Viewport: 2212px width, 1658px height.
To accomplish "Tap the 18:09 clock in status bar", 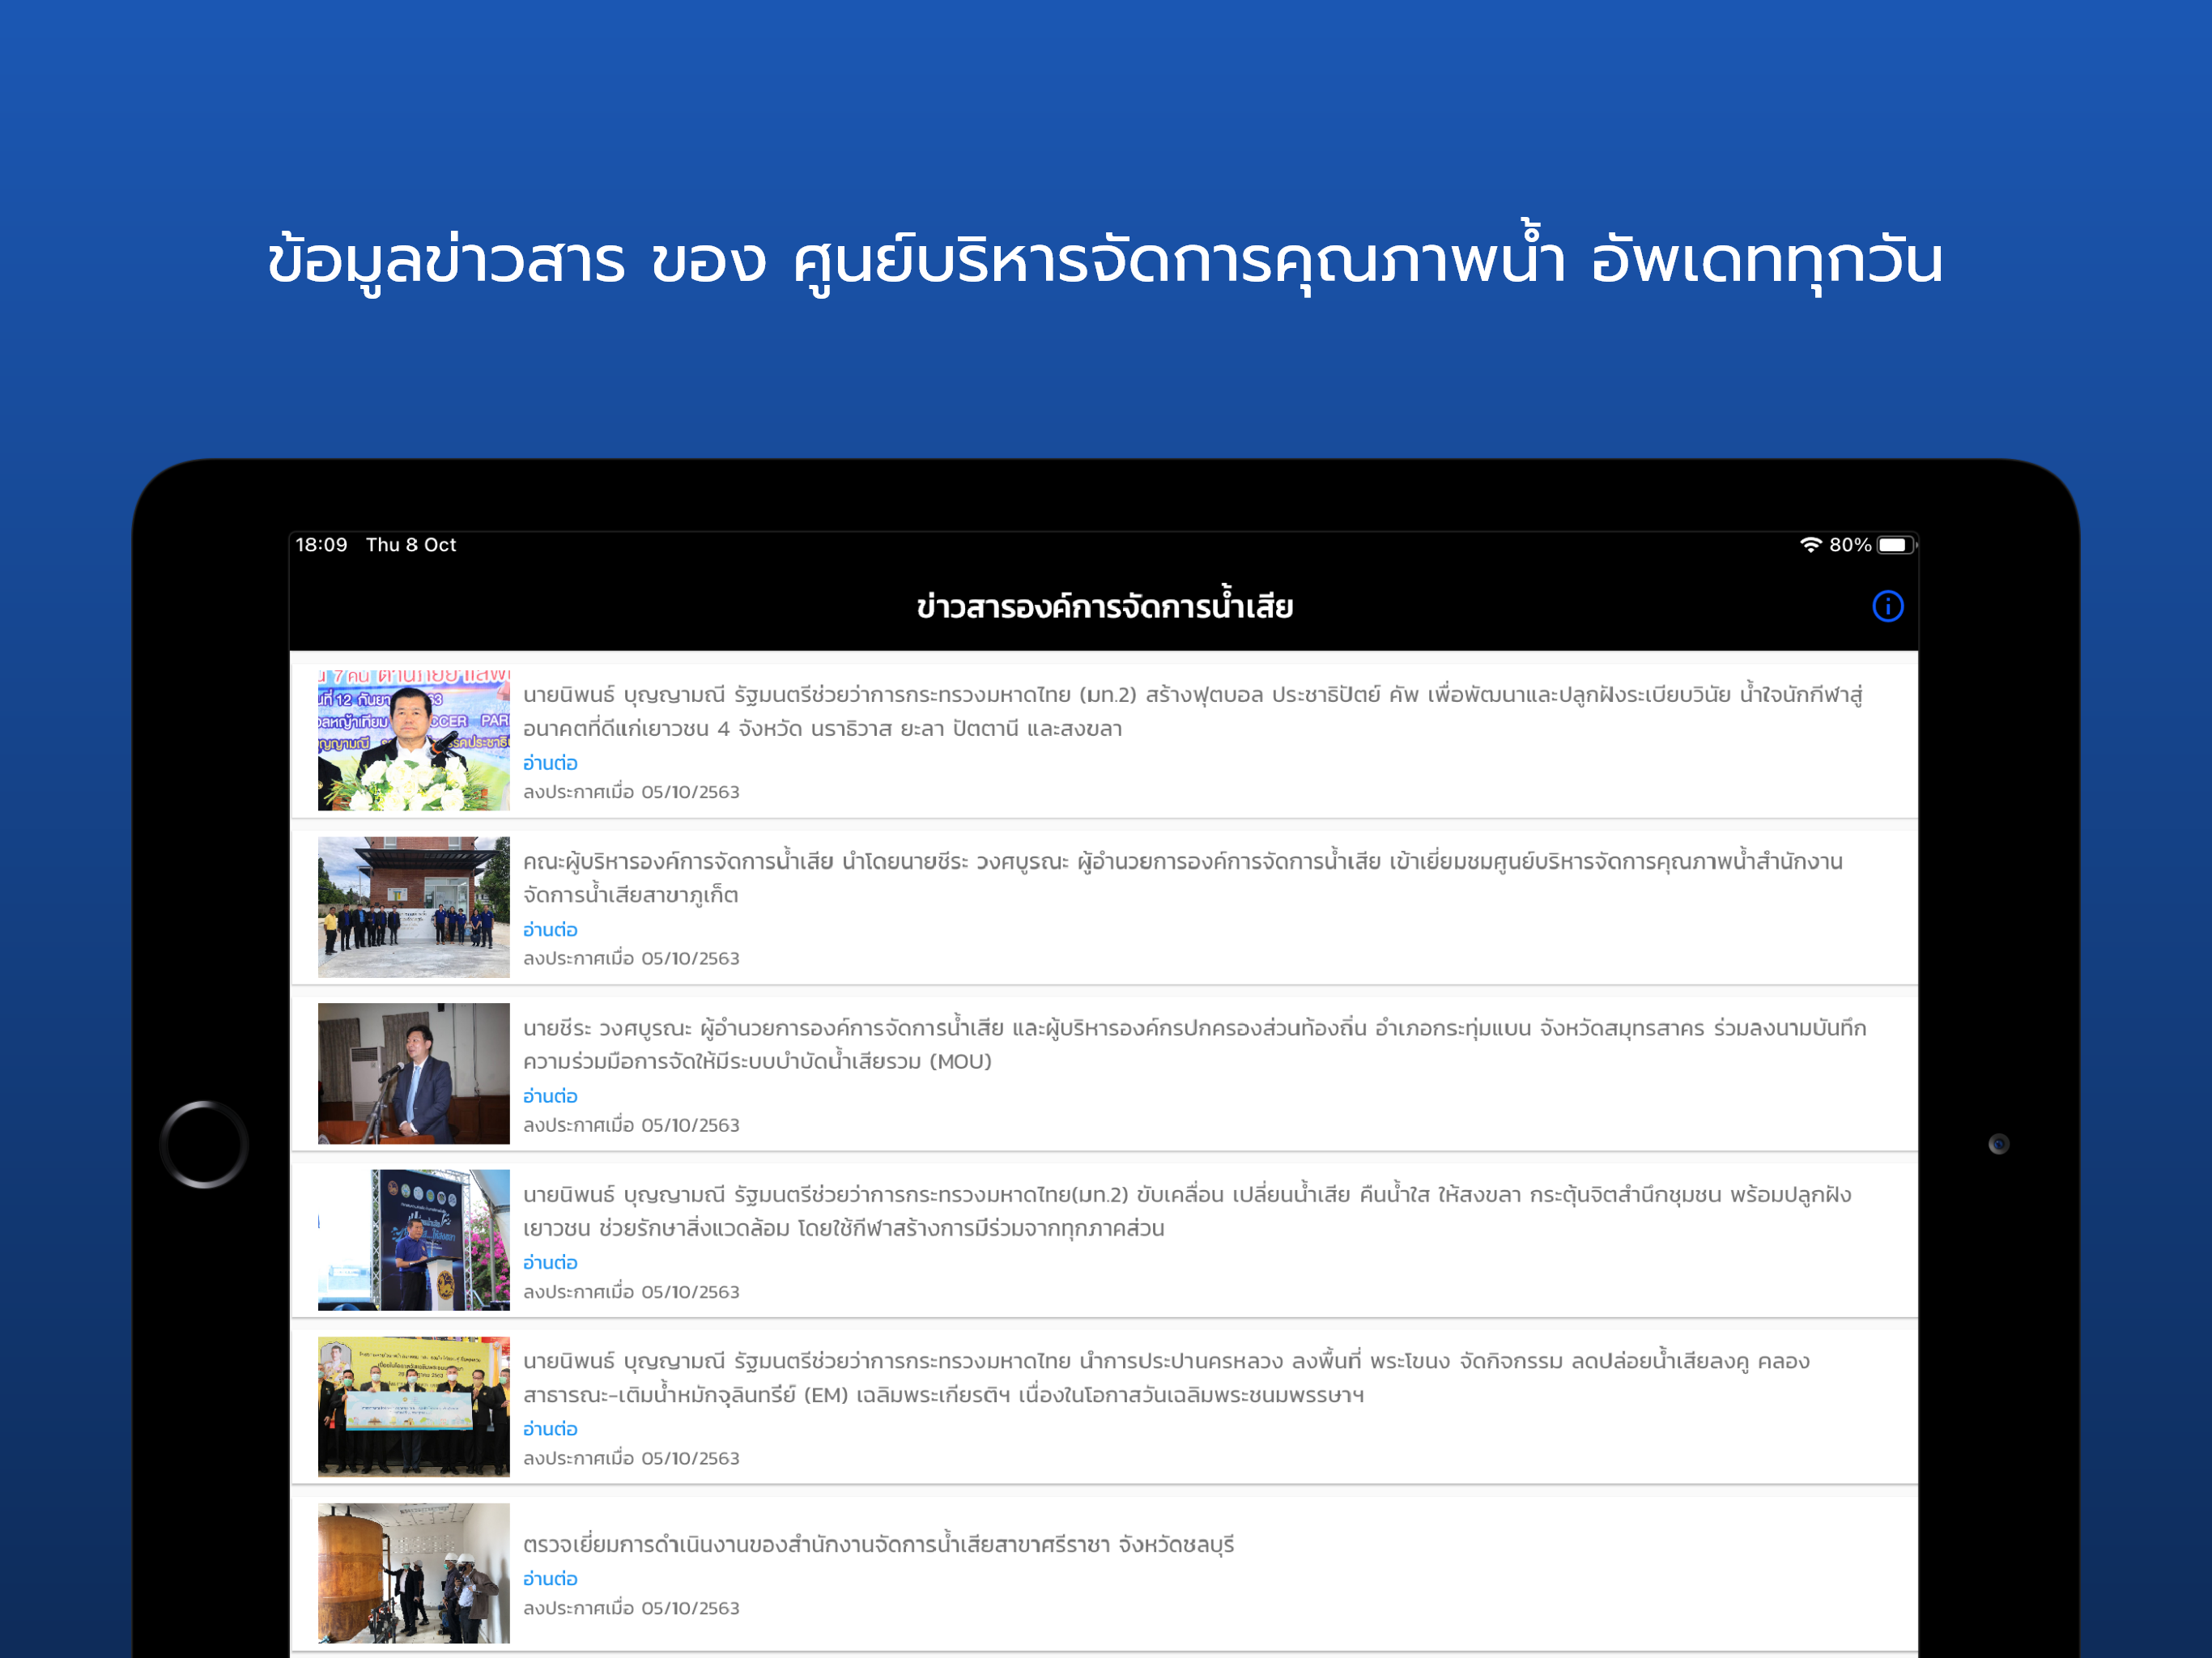I will [321, 545].
